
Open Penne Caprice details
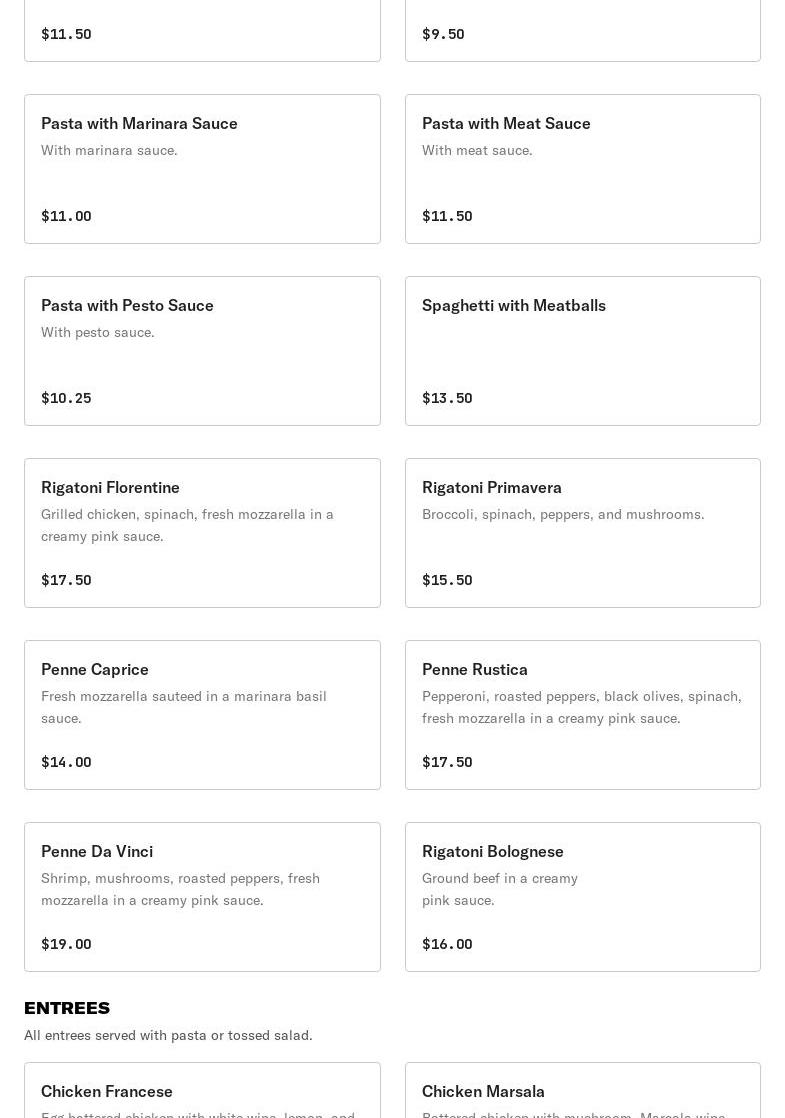[x=202, y=714]
